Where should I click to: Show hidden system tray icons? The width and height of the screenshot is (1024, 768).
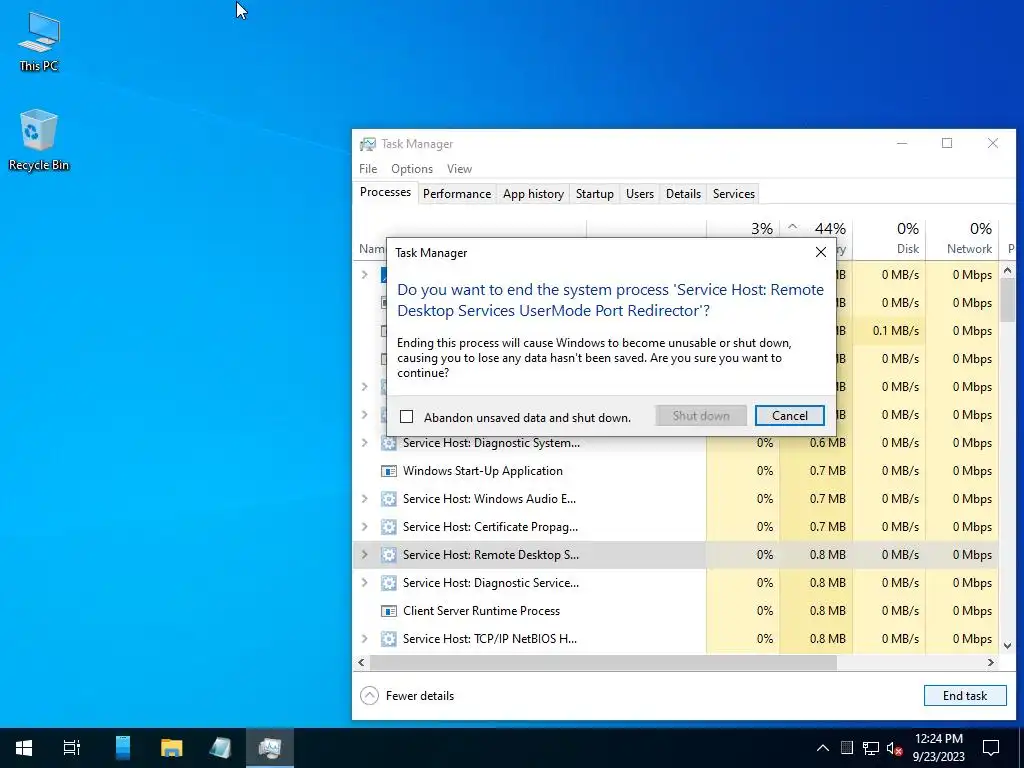[x=823, y=748]
